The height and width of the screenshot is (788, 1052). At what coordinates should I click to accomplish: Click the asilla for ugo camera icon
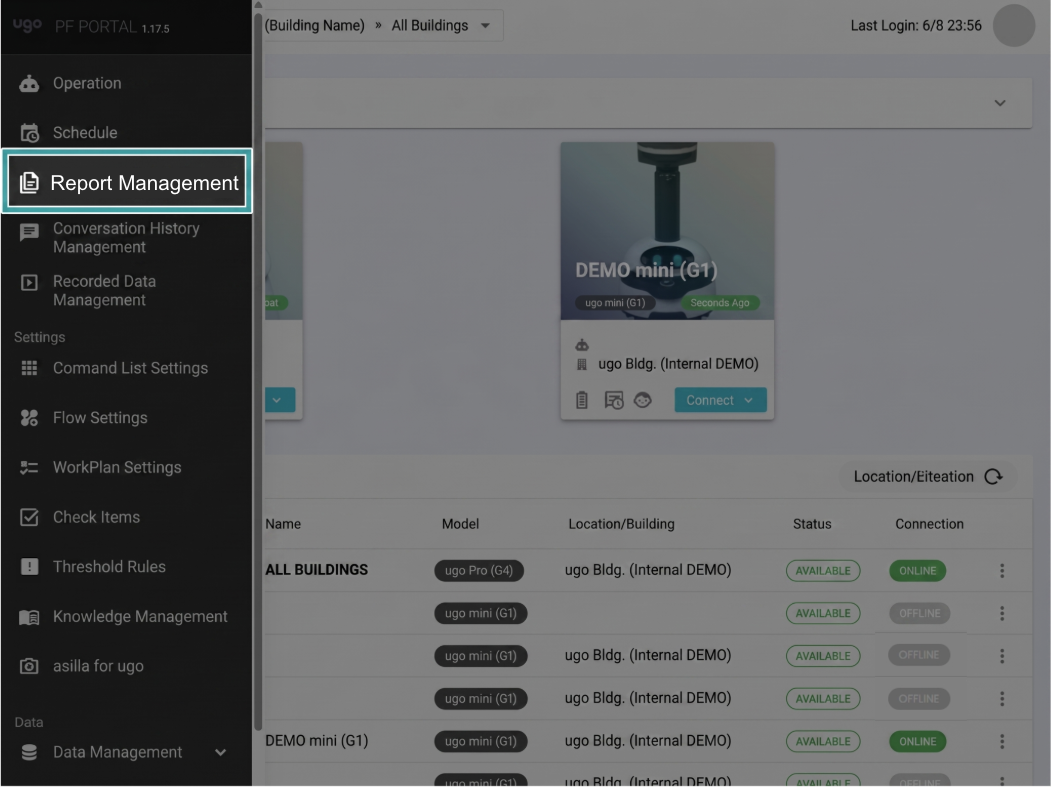29,666
